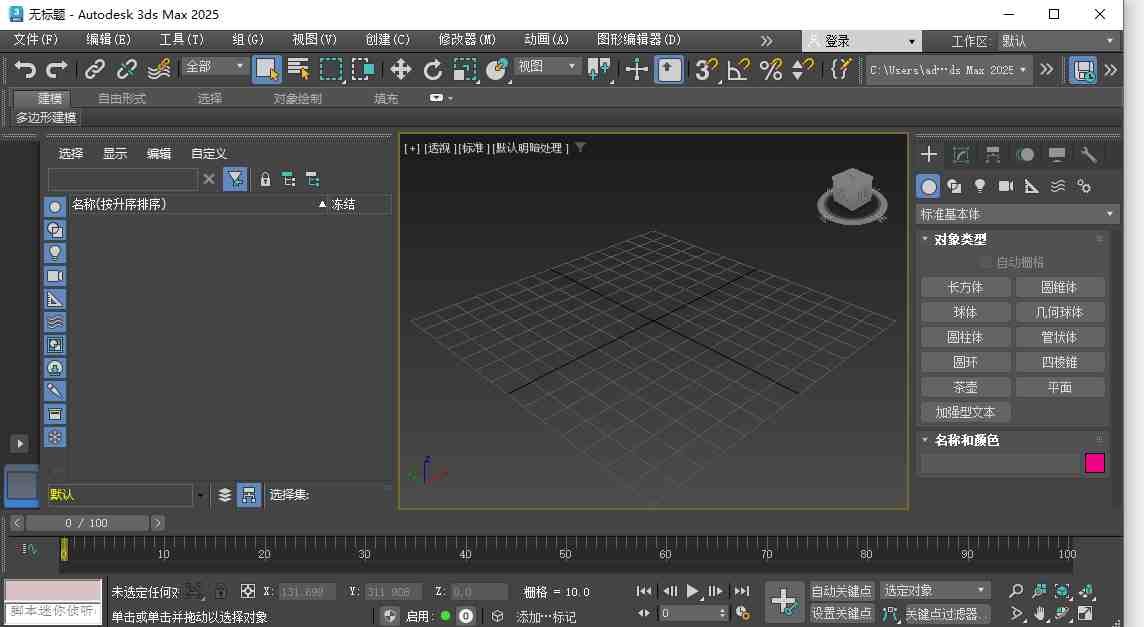This screenshot has height=627, width=1144.
Task: Click the 茶壶 (Teapot) creation button
Action: (964, 387)
